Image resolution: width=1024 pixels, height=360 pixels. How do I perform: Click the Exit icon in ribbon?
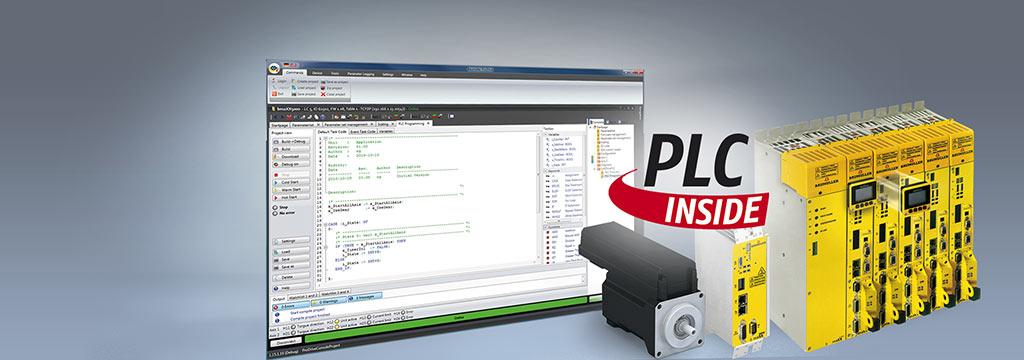coord(274,93)
